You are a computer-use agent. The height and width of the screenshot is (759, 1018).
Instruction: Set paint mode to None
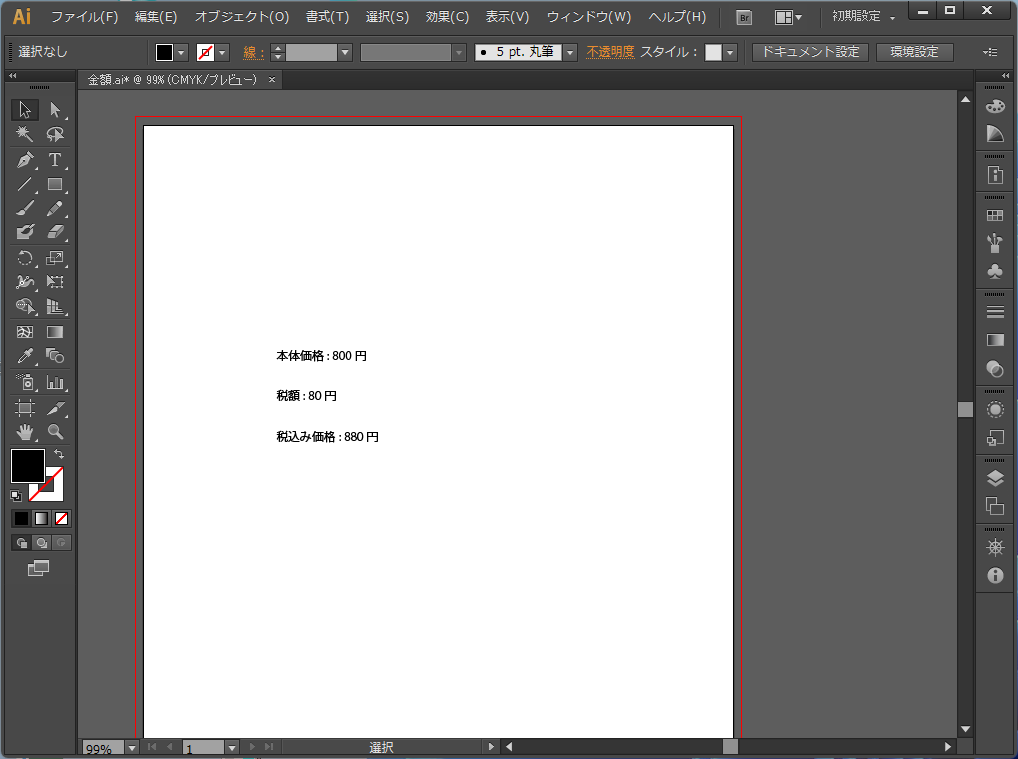(62, 518)
